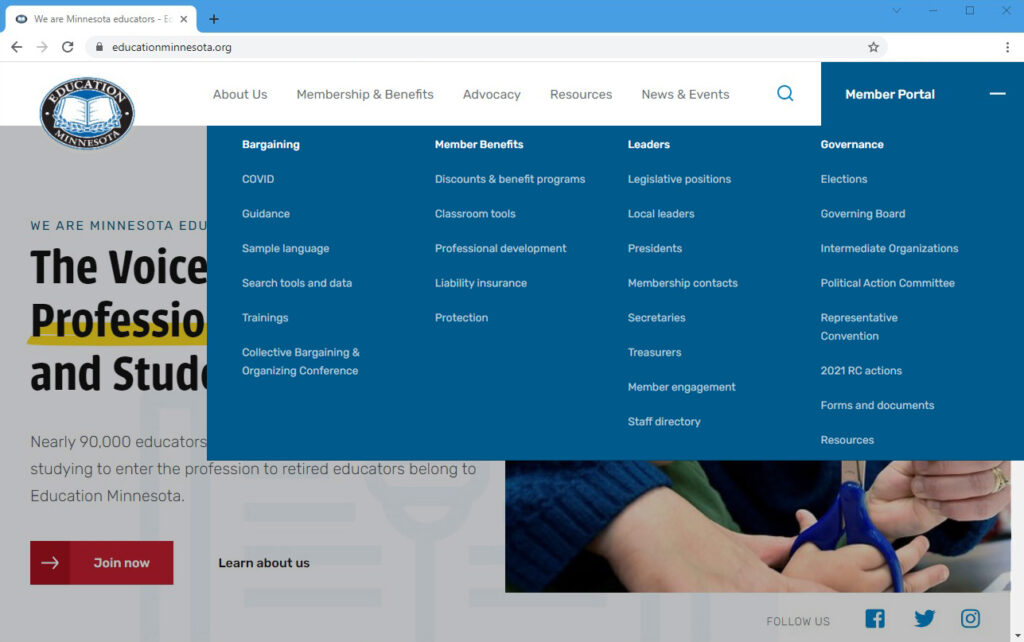Click the Education Minnesota logo
Screen dimensions: 1024x642
click(x=87, y=113)
